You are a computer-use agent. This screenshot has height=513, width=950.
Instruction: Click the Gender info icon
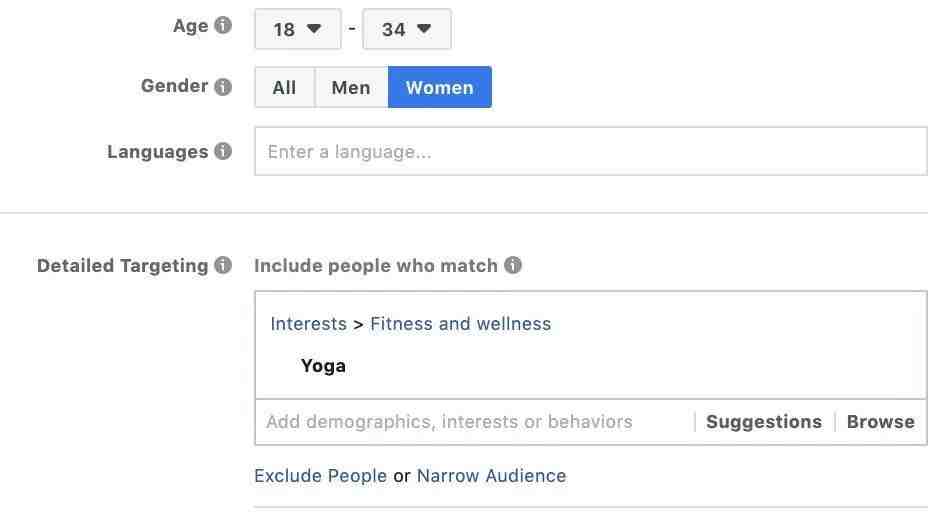coord(223,87)
